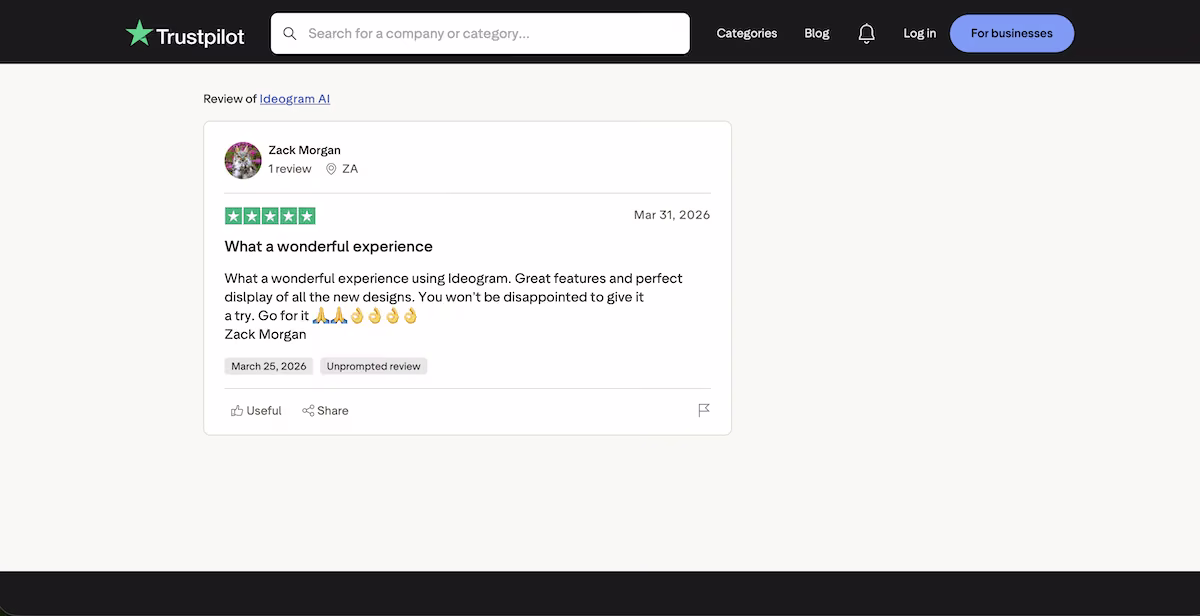This screenshot has width=1200, height=616.
Task: Click the location pin icon beside ZA
Action: click(331, 169)
